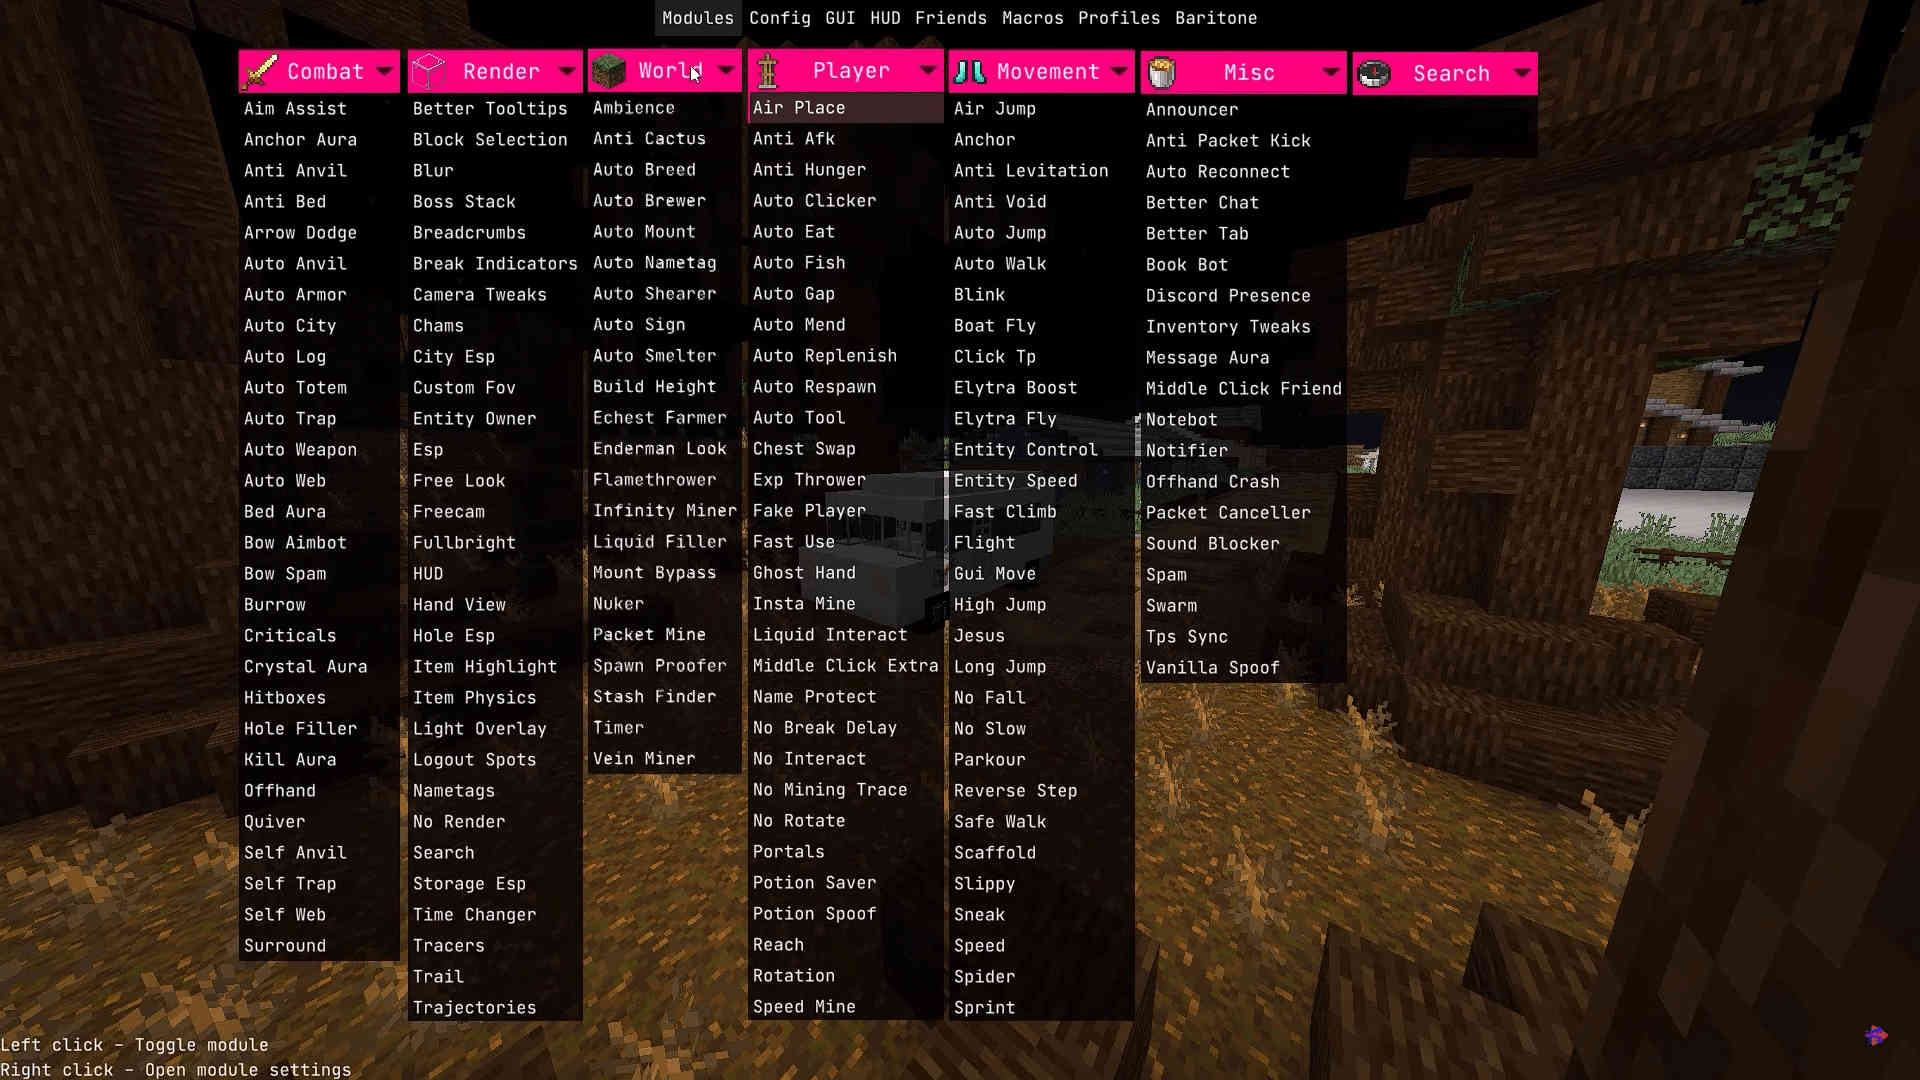
Task: Click the HUD menu item
Action: 884,17
